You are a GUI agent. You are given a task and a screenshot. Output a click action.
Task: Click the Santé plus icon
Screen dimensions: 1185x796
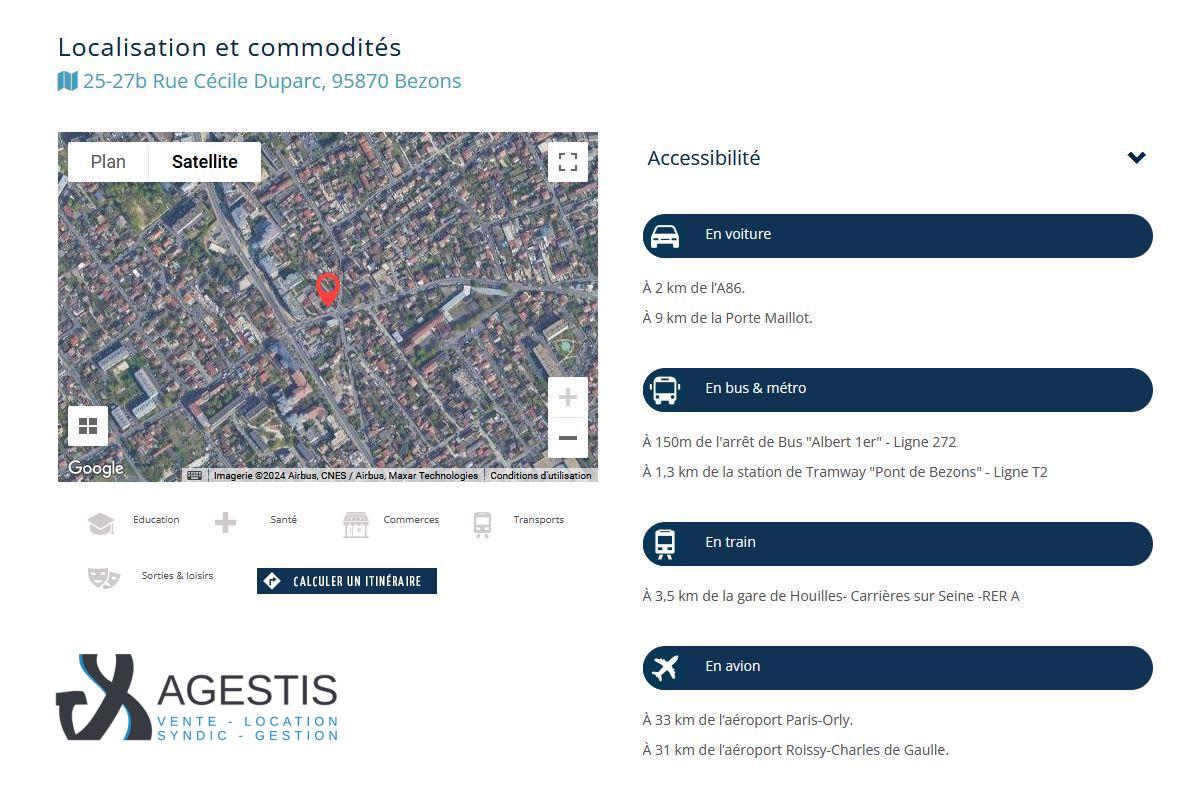[x=225, y=522]
